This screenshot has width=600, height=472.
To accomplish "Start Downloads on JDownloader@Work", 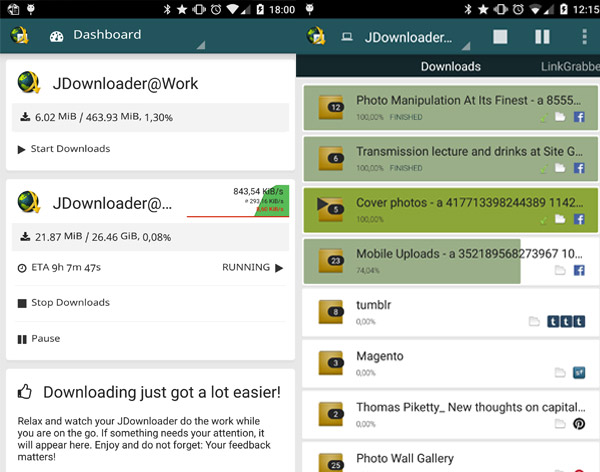I will coord(64,149).
